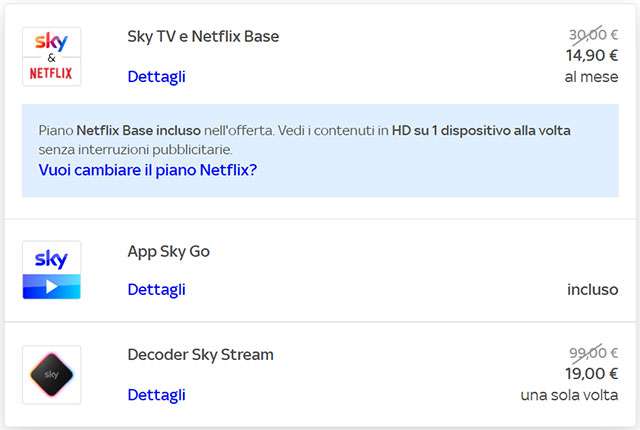Click 'Vuoi cambiare il piano Netflix?' link

(x=147, y=170)
